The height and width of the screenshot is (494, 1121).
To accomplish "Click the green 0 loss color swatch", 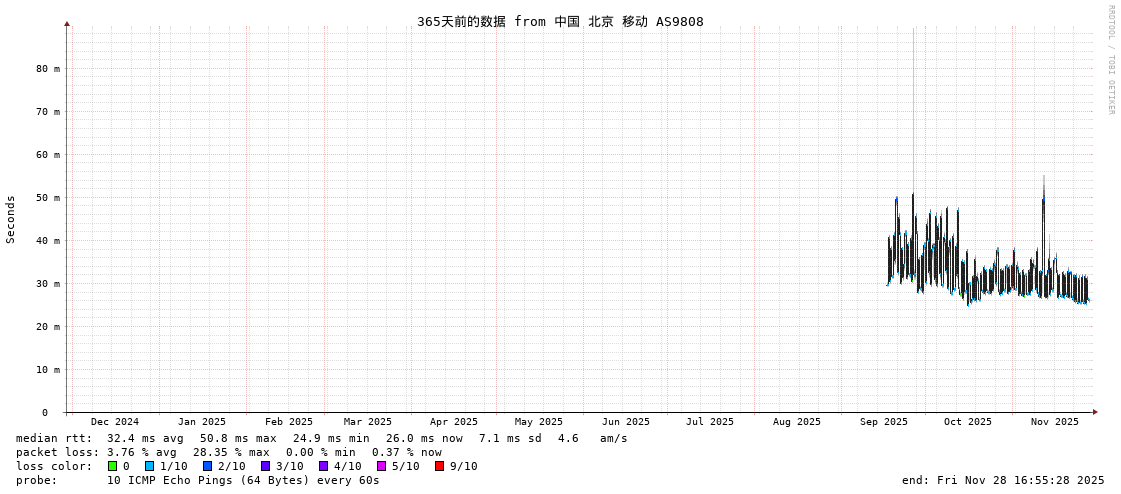I will click(x=112, y=466).
